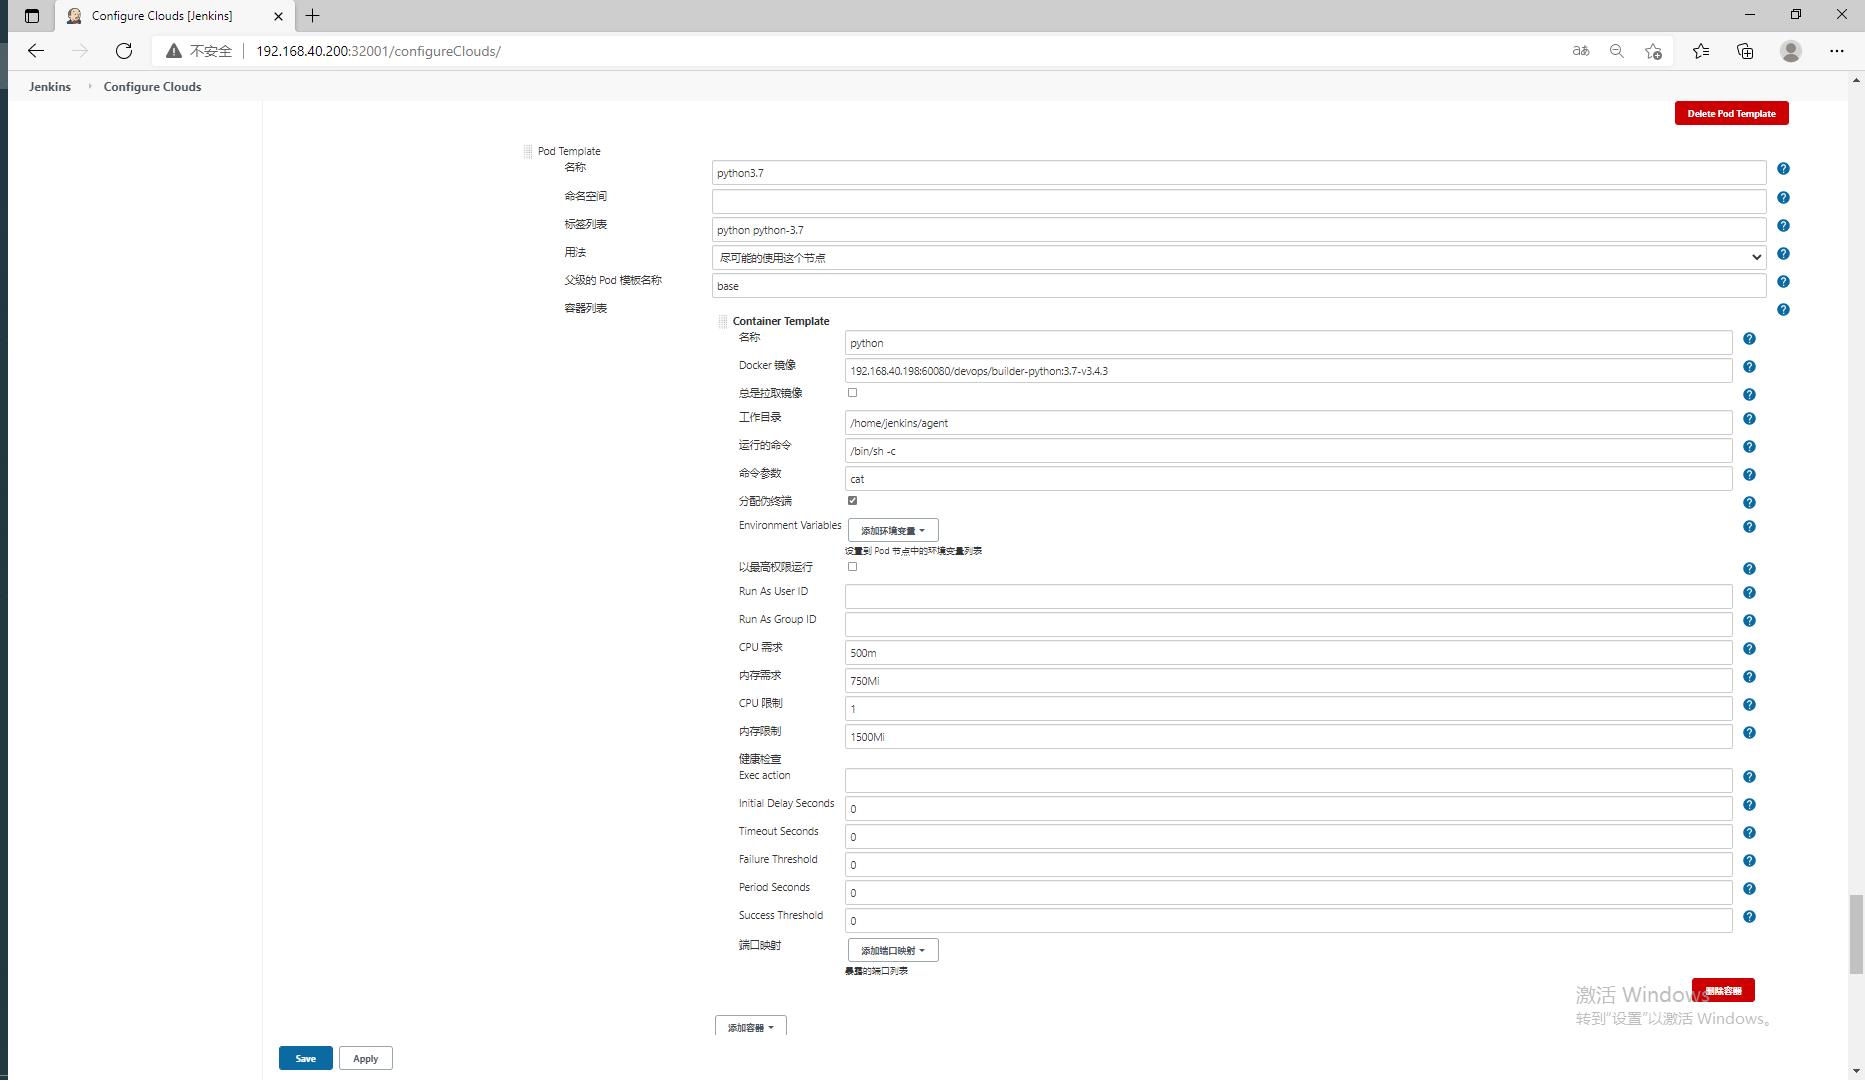The image size is (1865, 1080).
Task: Click the empty 命名空间 field
Action: [x=1239, y=201]
